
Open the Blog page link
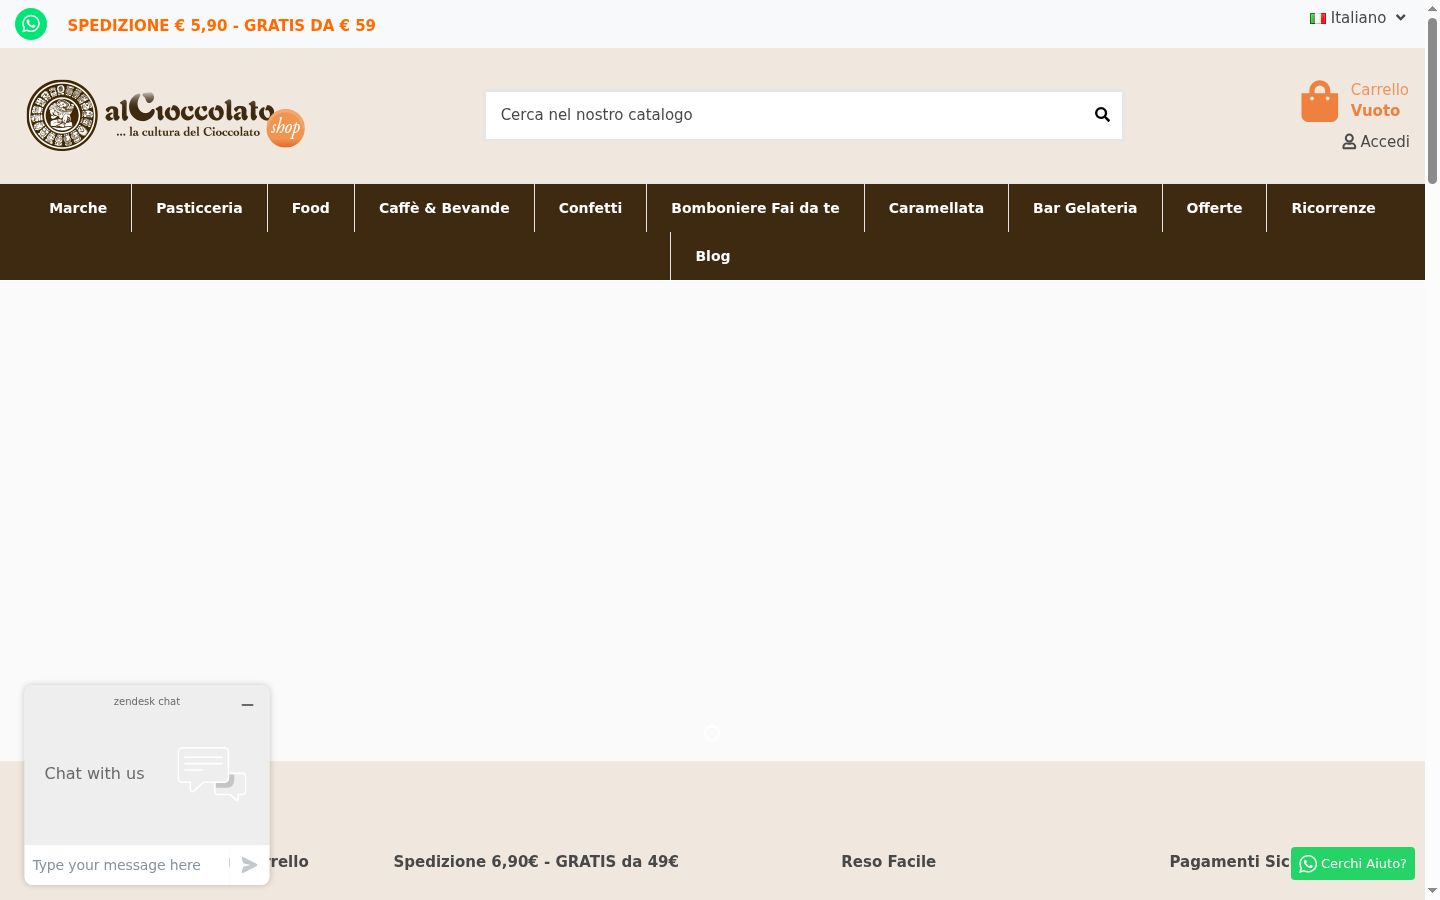[713, 256]
